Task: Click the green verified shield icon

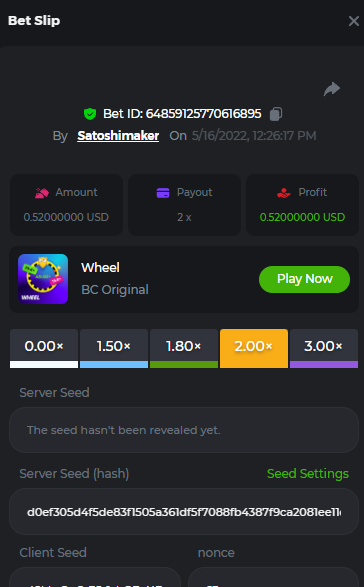Action: click(90, 114)
